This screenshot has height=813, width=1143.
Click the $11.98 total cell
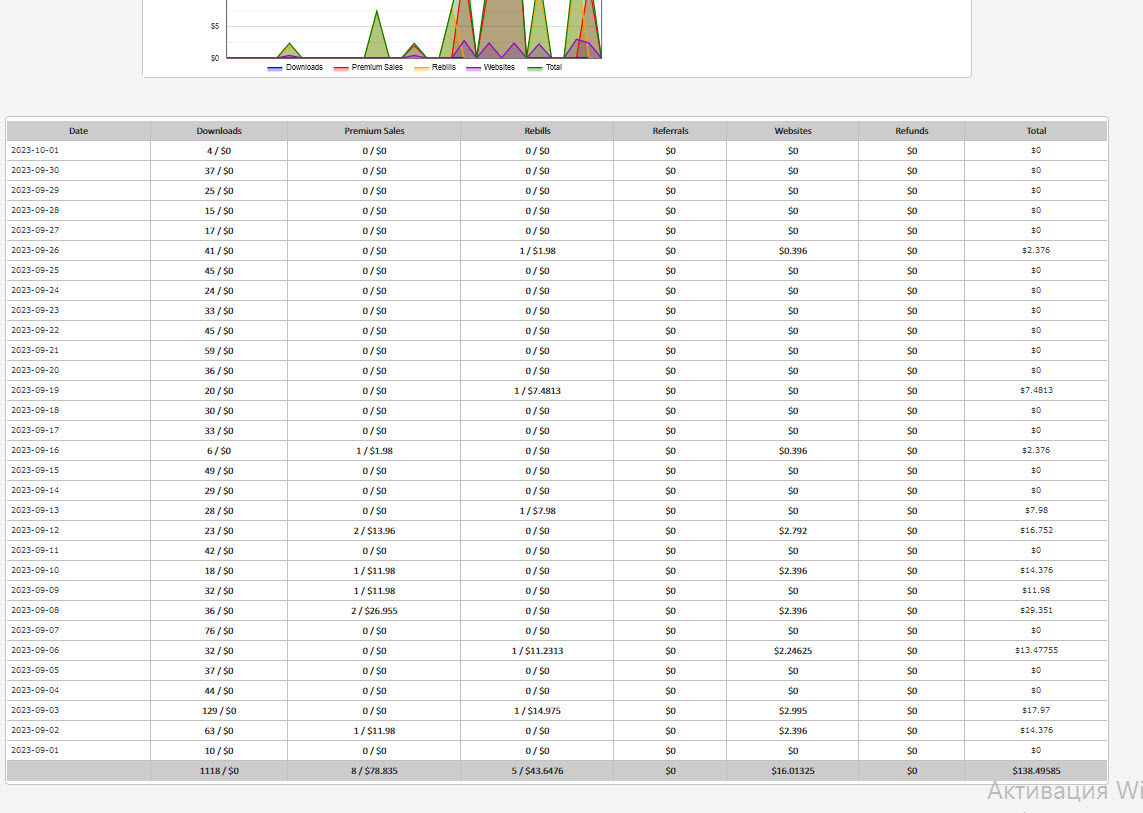[x=1036, y=591]
